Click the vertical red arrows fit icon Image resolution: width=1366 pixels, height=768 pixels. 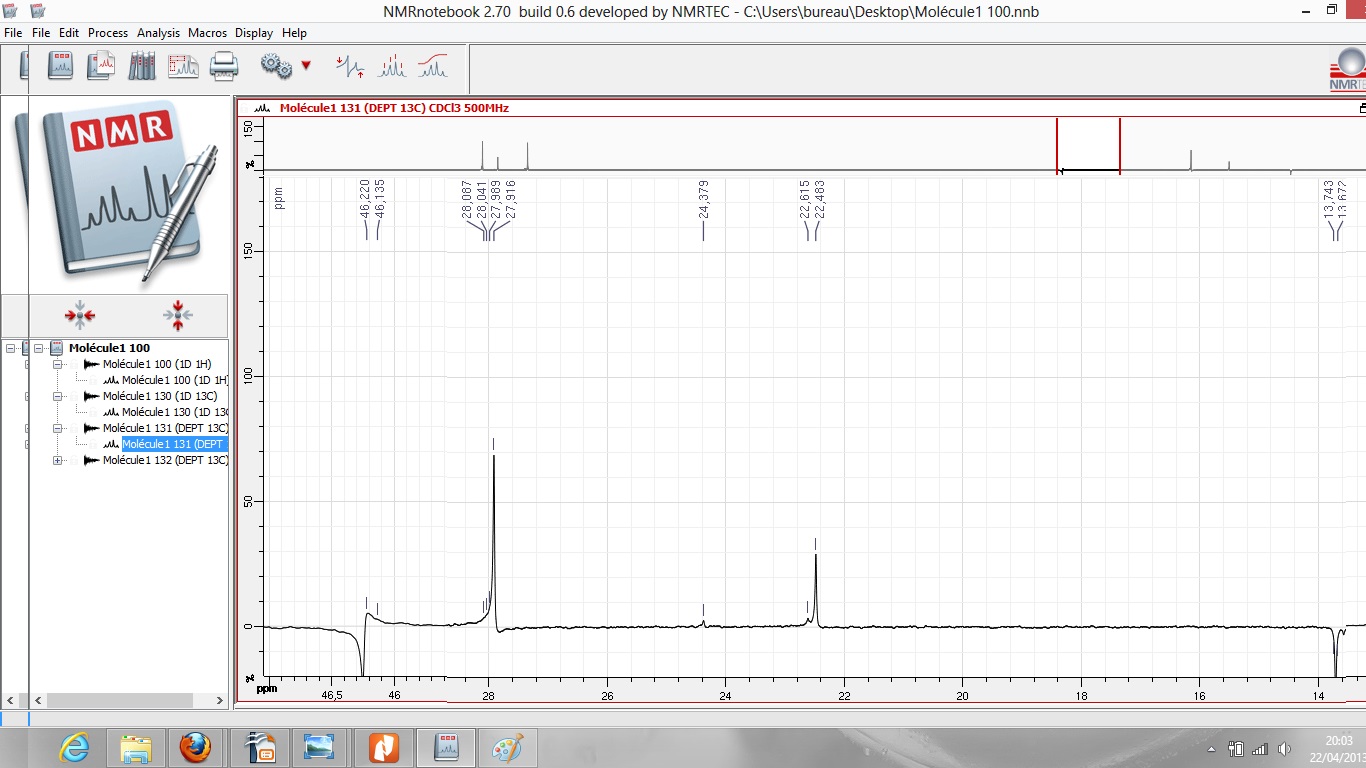pos(177,316)
